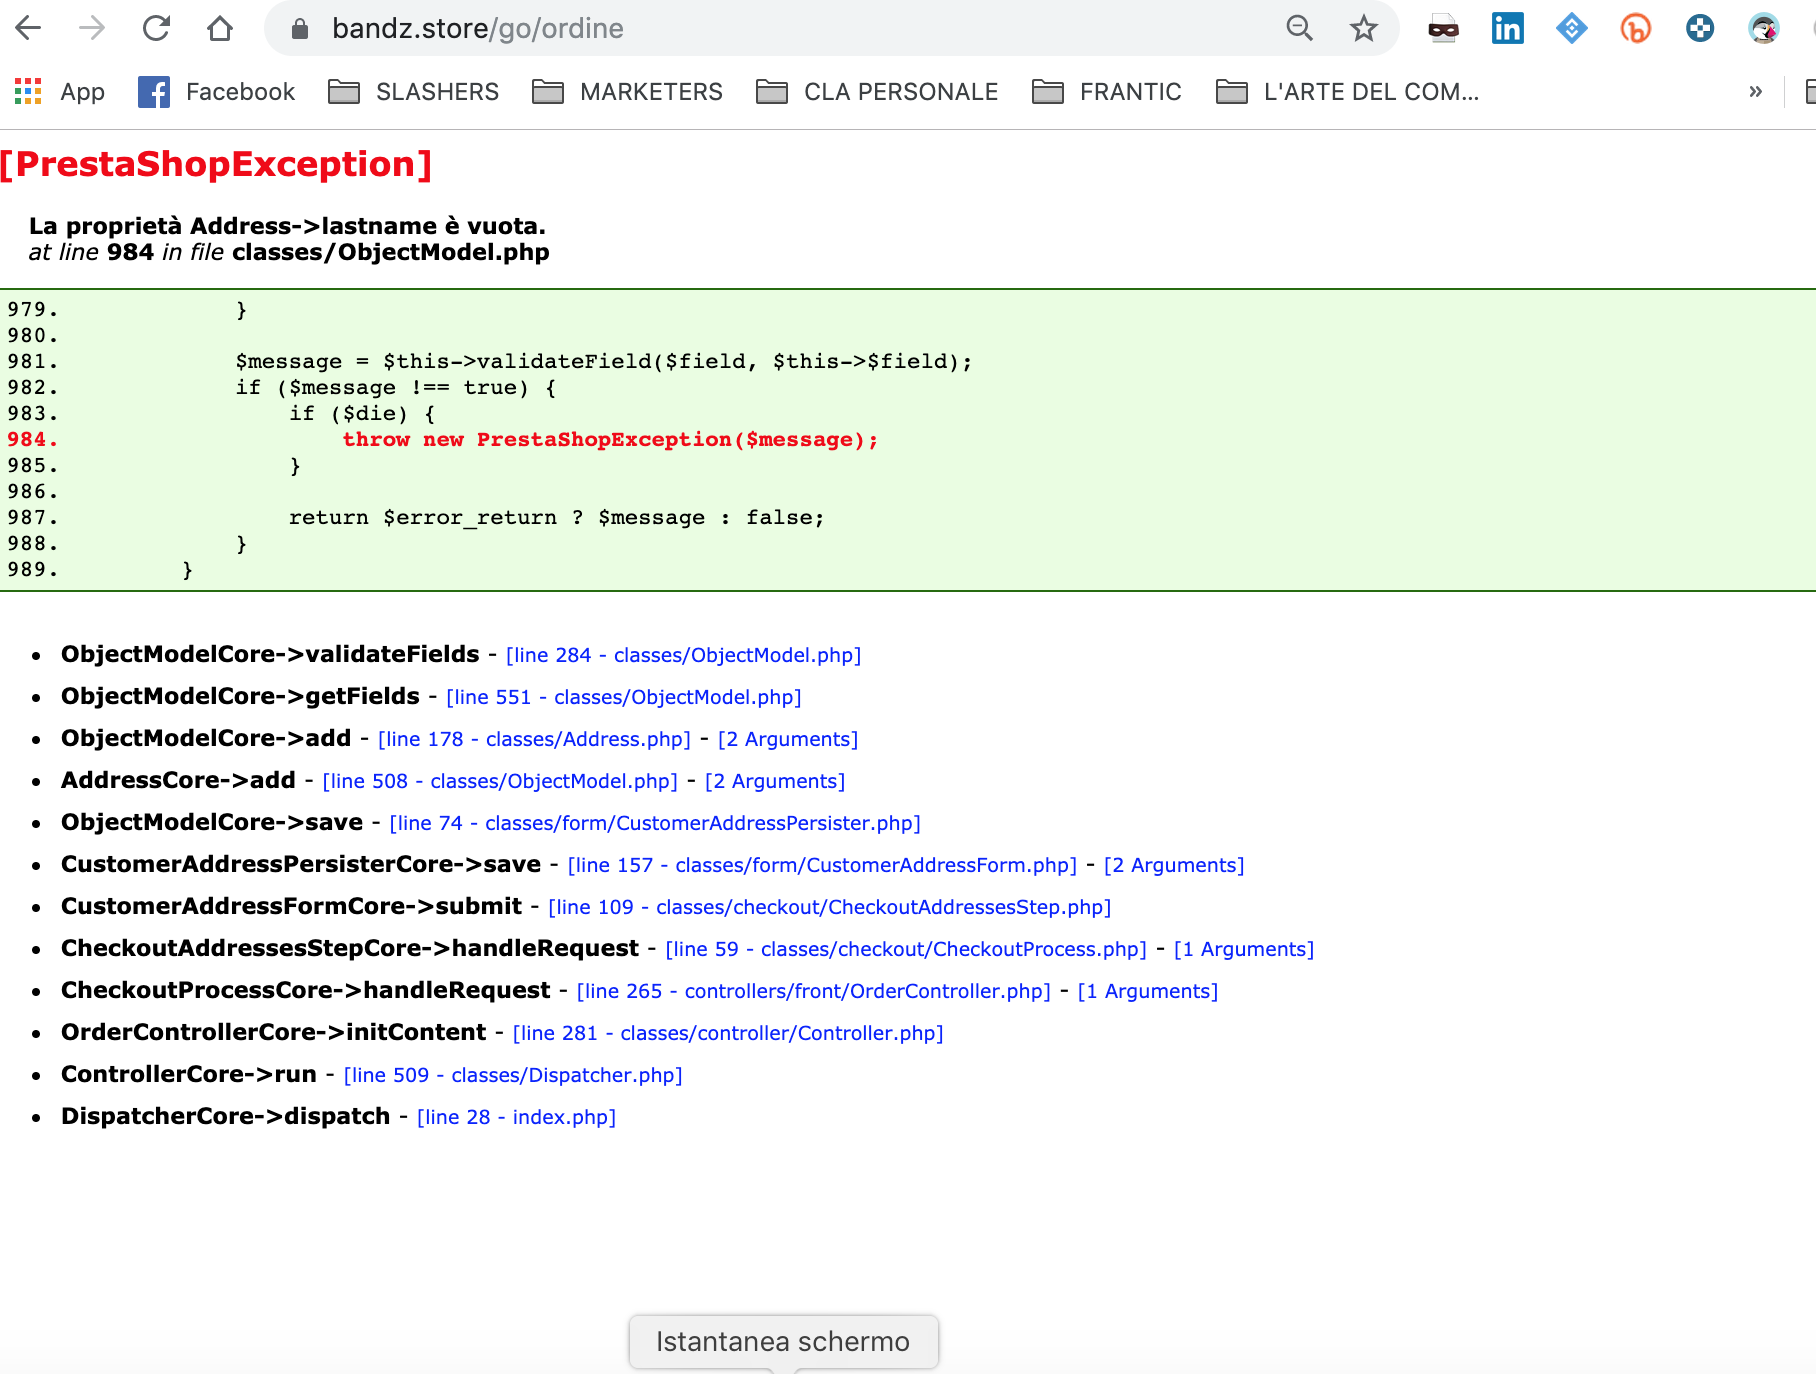Click the 'Istantanea schermo' tooltip label
This screenshot has height=1374, width=1816.
coord(783,1341)
